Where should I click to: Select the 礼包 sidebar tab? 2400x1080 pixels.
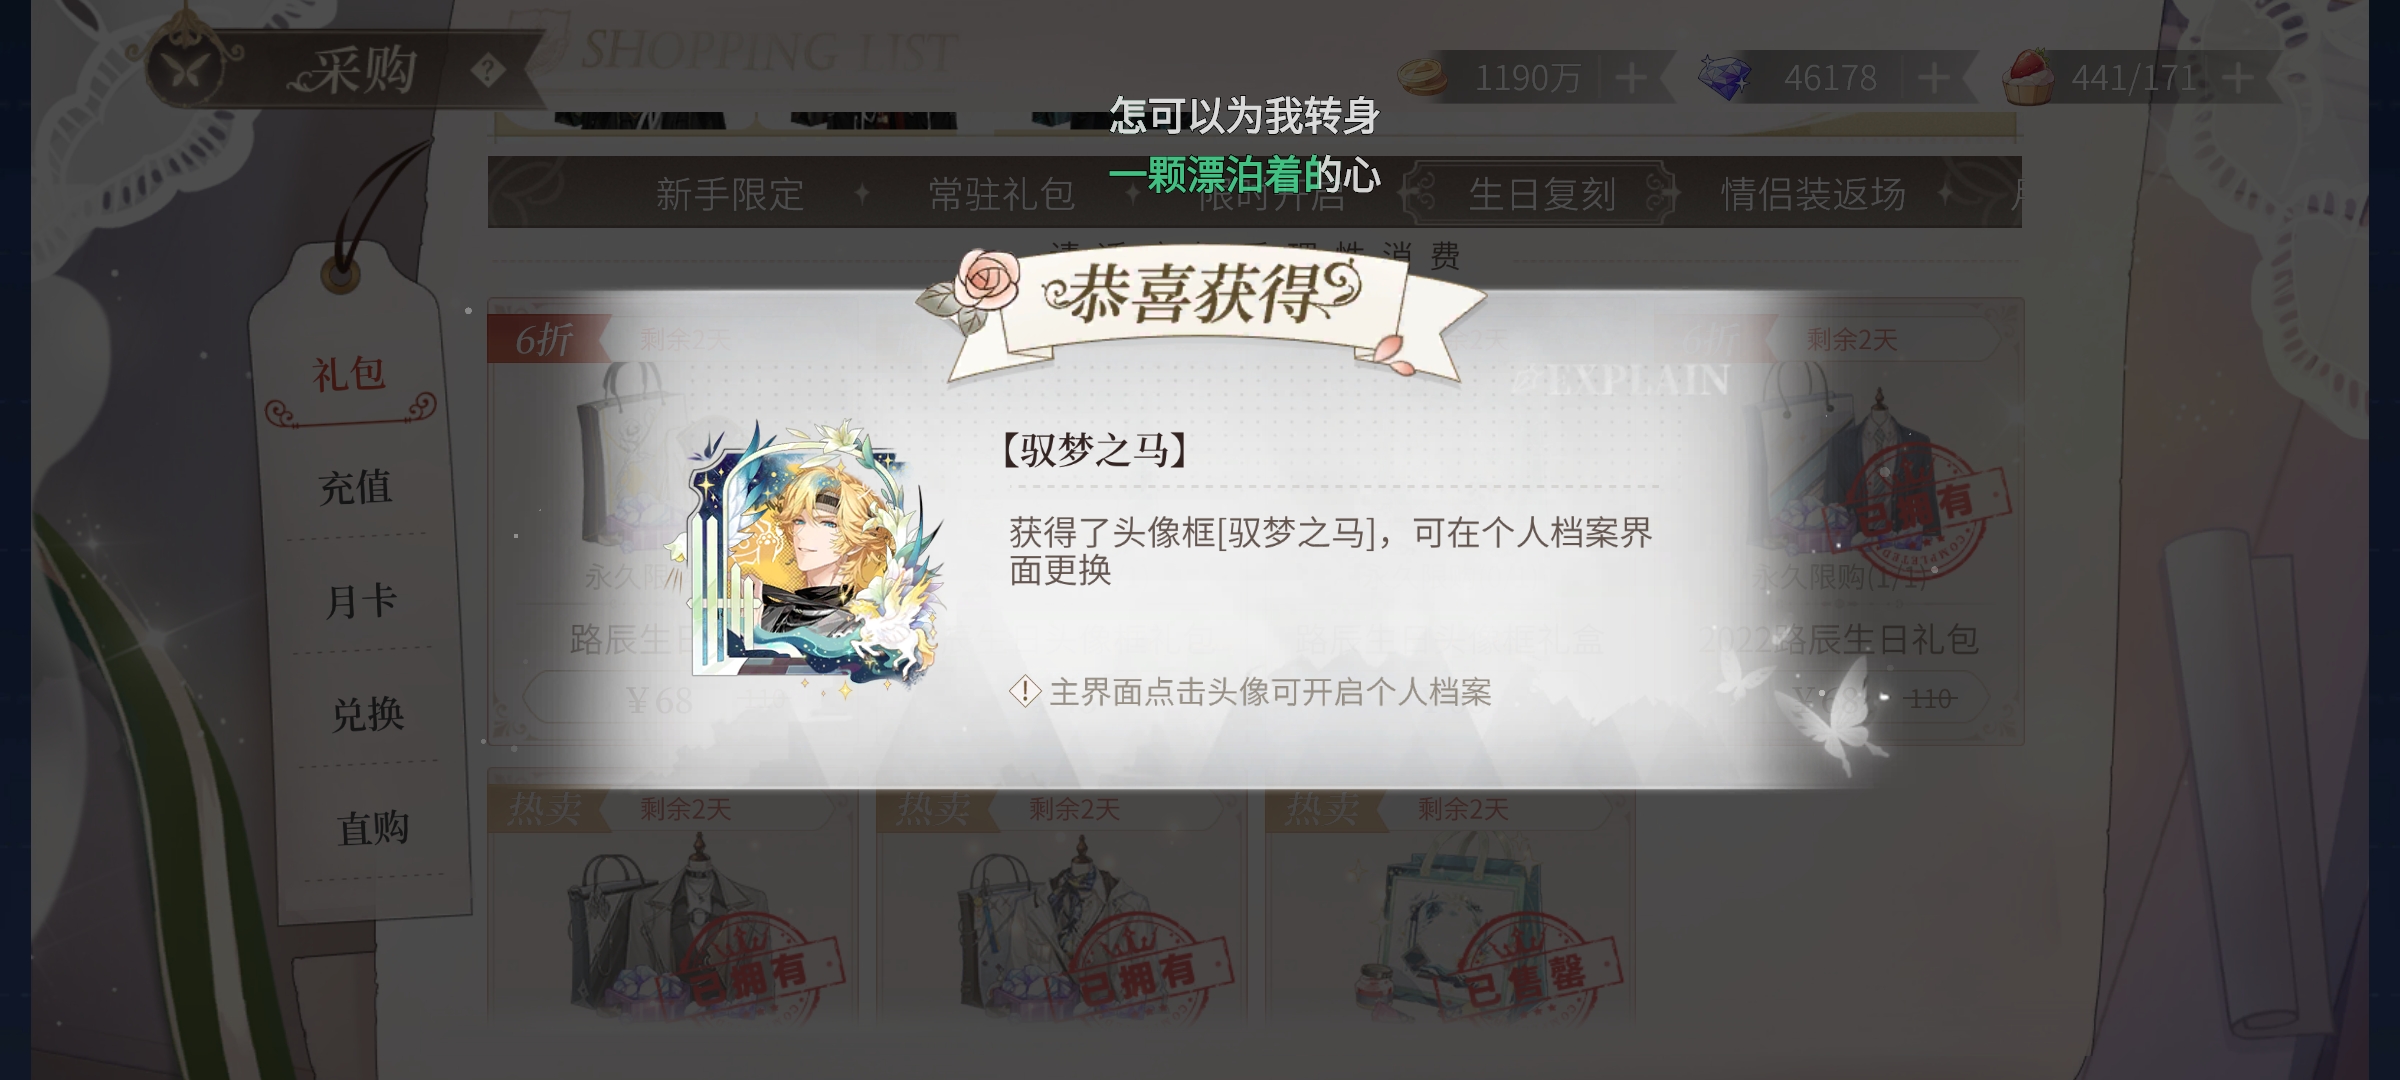click(348, 375)
